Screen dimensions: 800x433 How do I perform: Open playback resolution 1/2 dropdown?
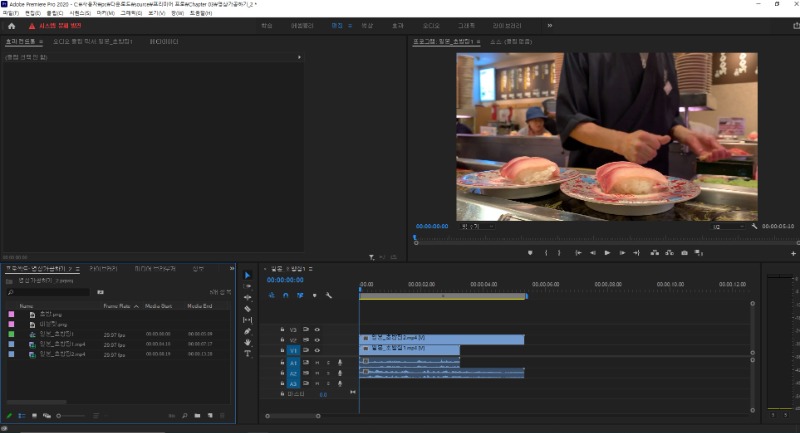point(728,226)
